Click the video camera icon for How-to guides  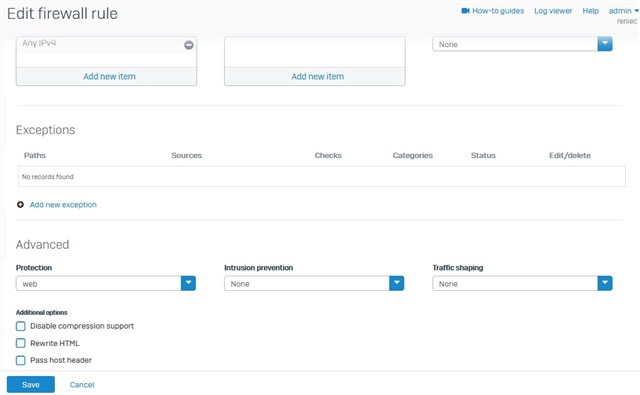(x=465, y=11)
